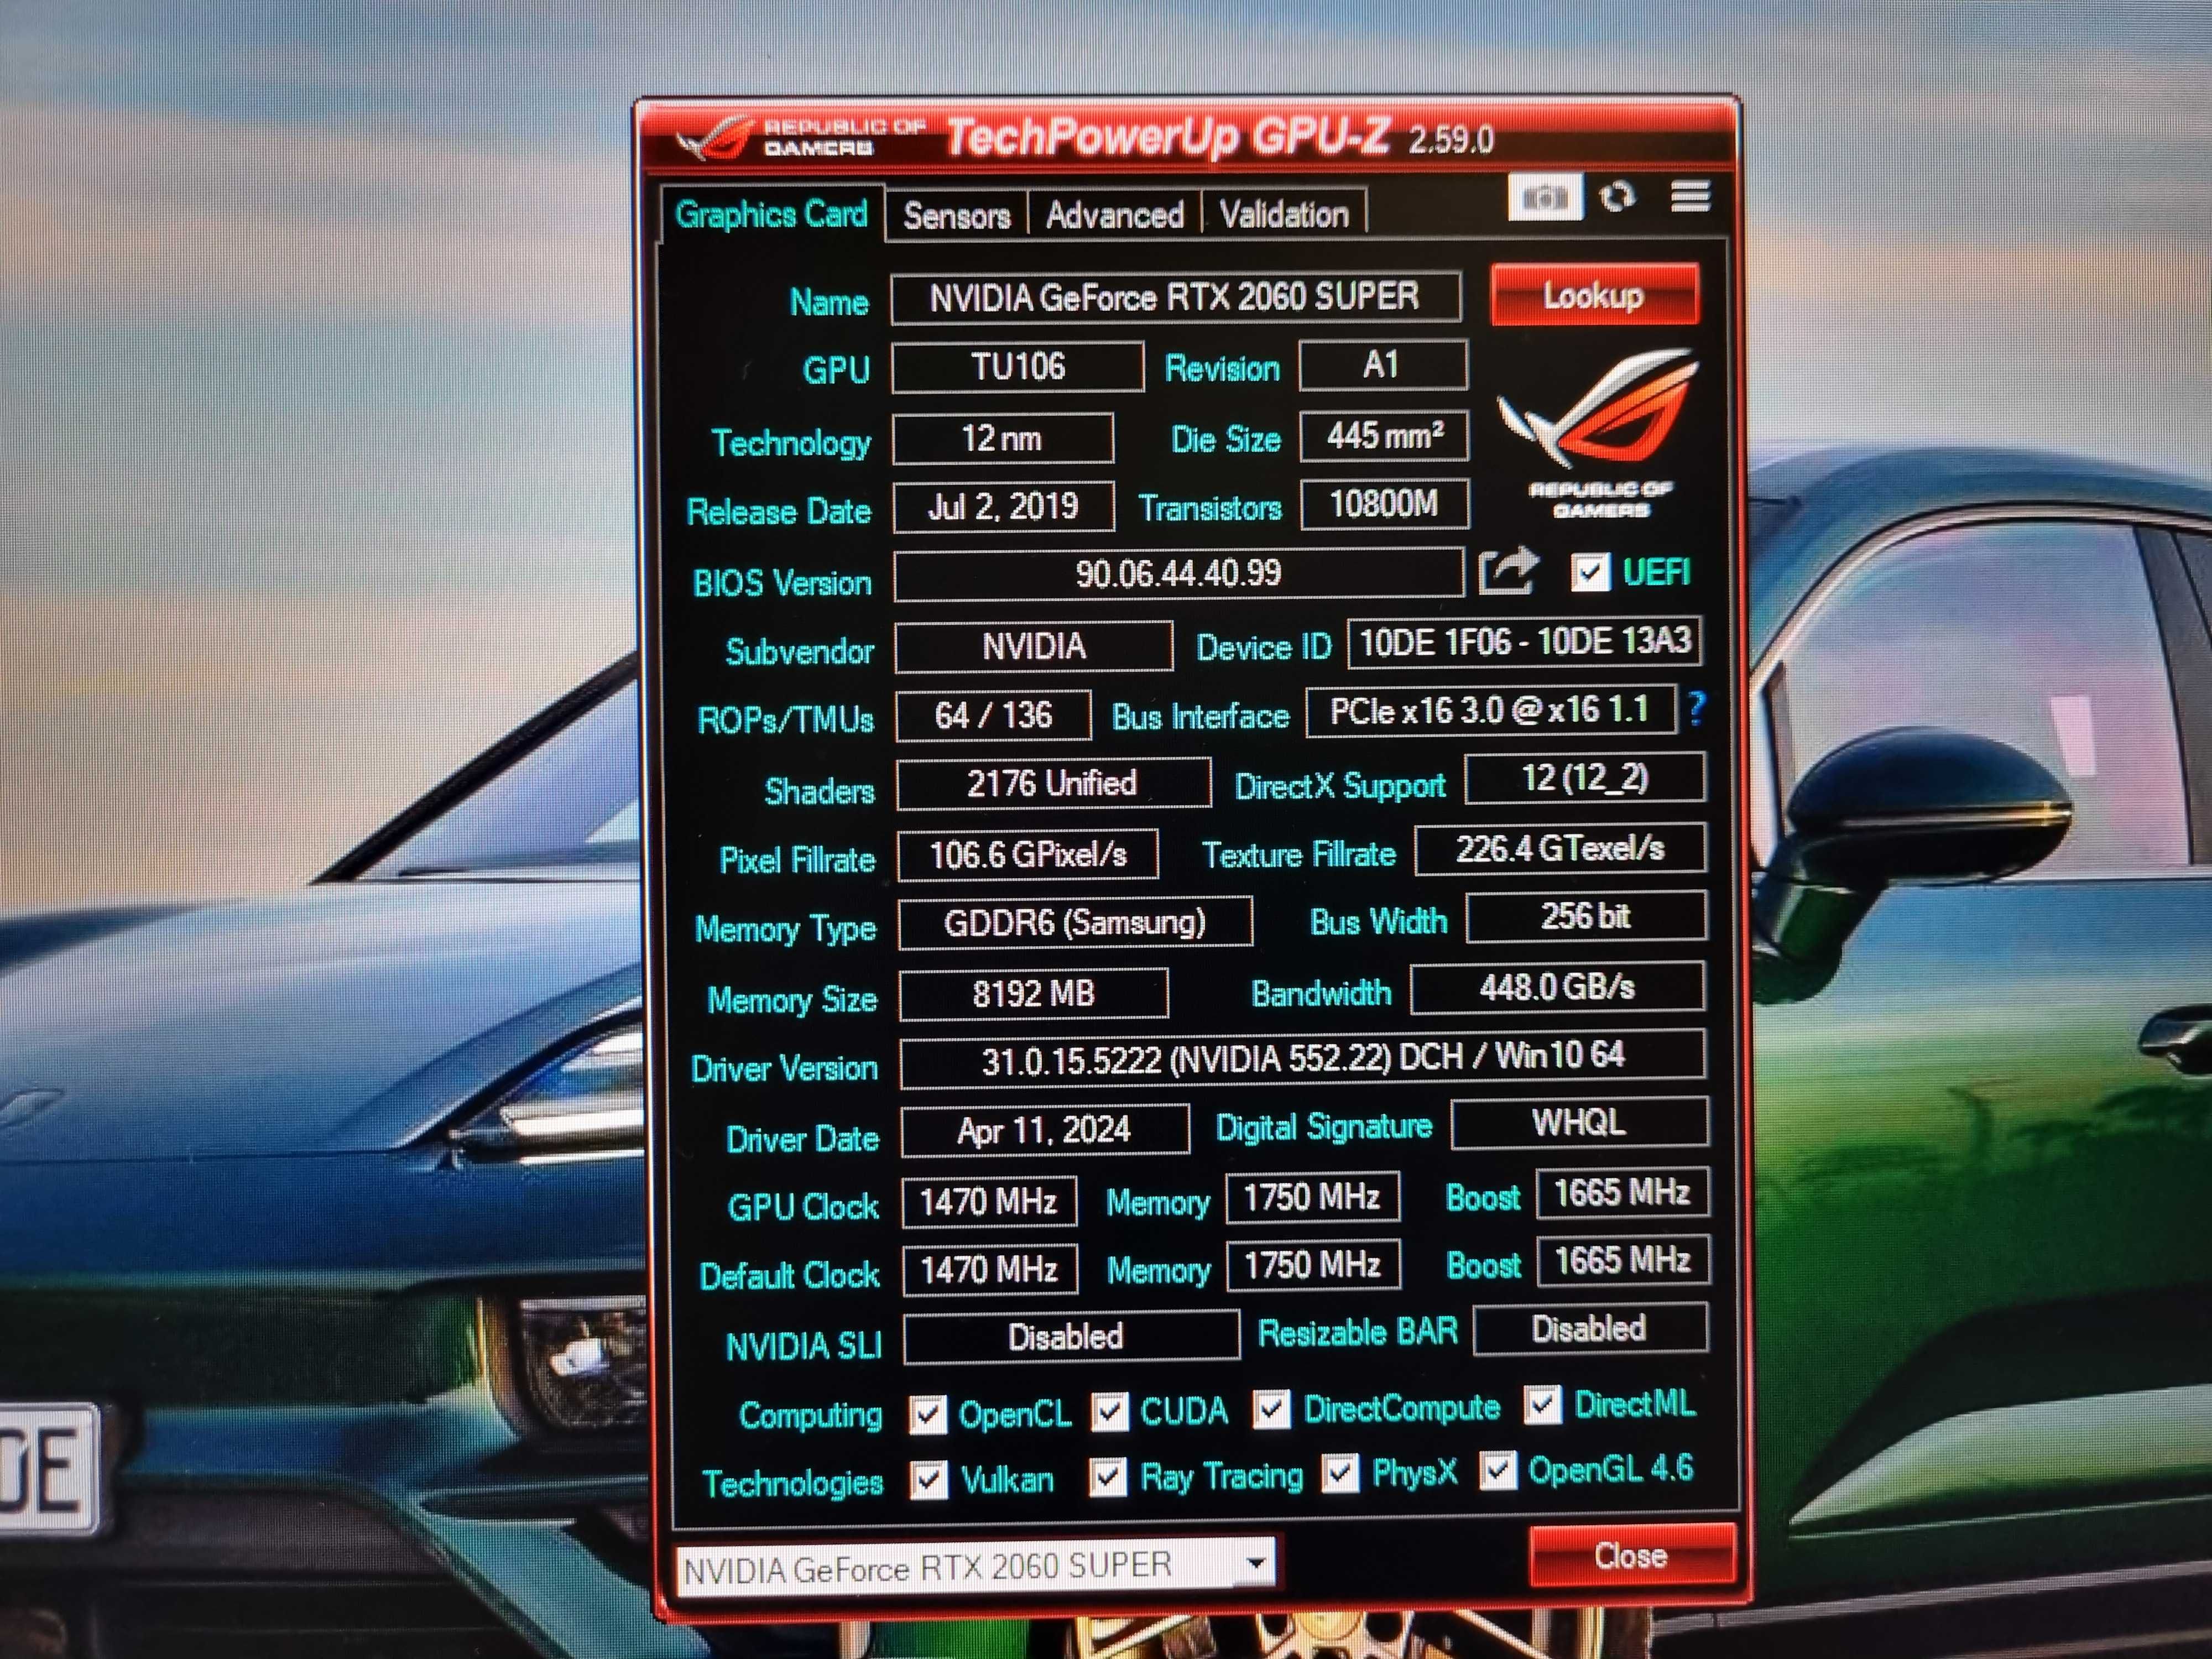Click the Driver Date value Apr 11, 2024
This screenshot has width=2212, height=1659.
point(1045,1130)
